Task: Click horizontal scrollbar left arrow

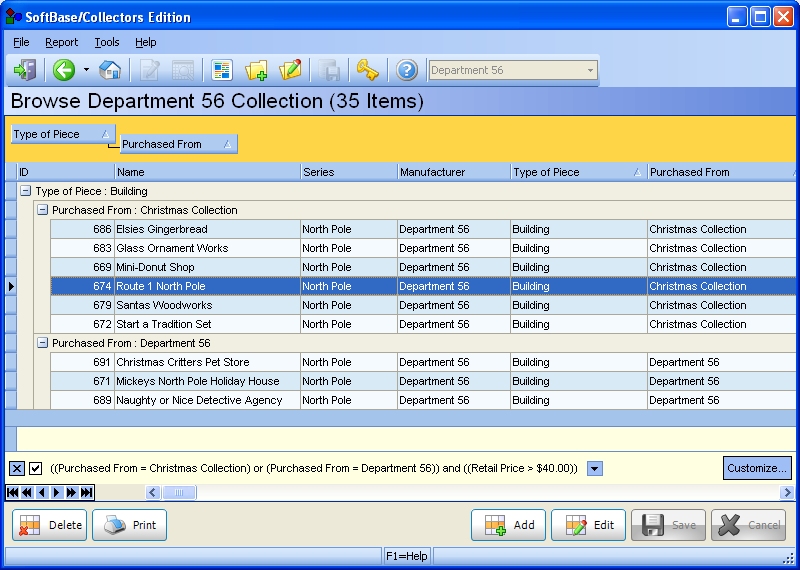Action: tap(152, 492)
